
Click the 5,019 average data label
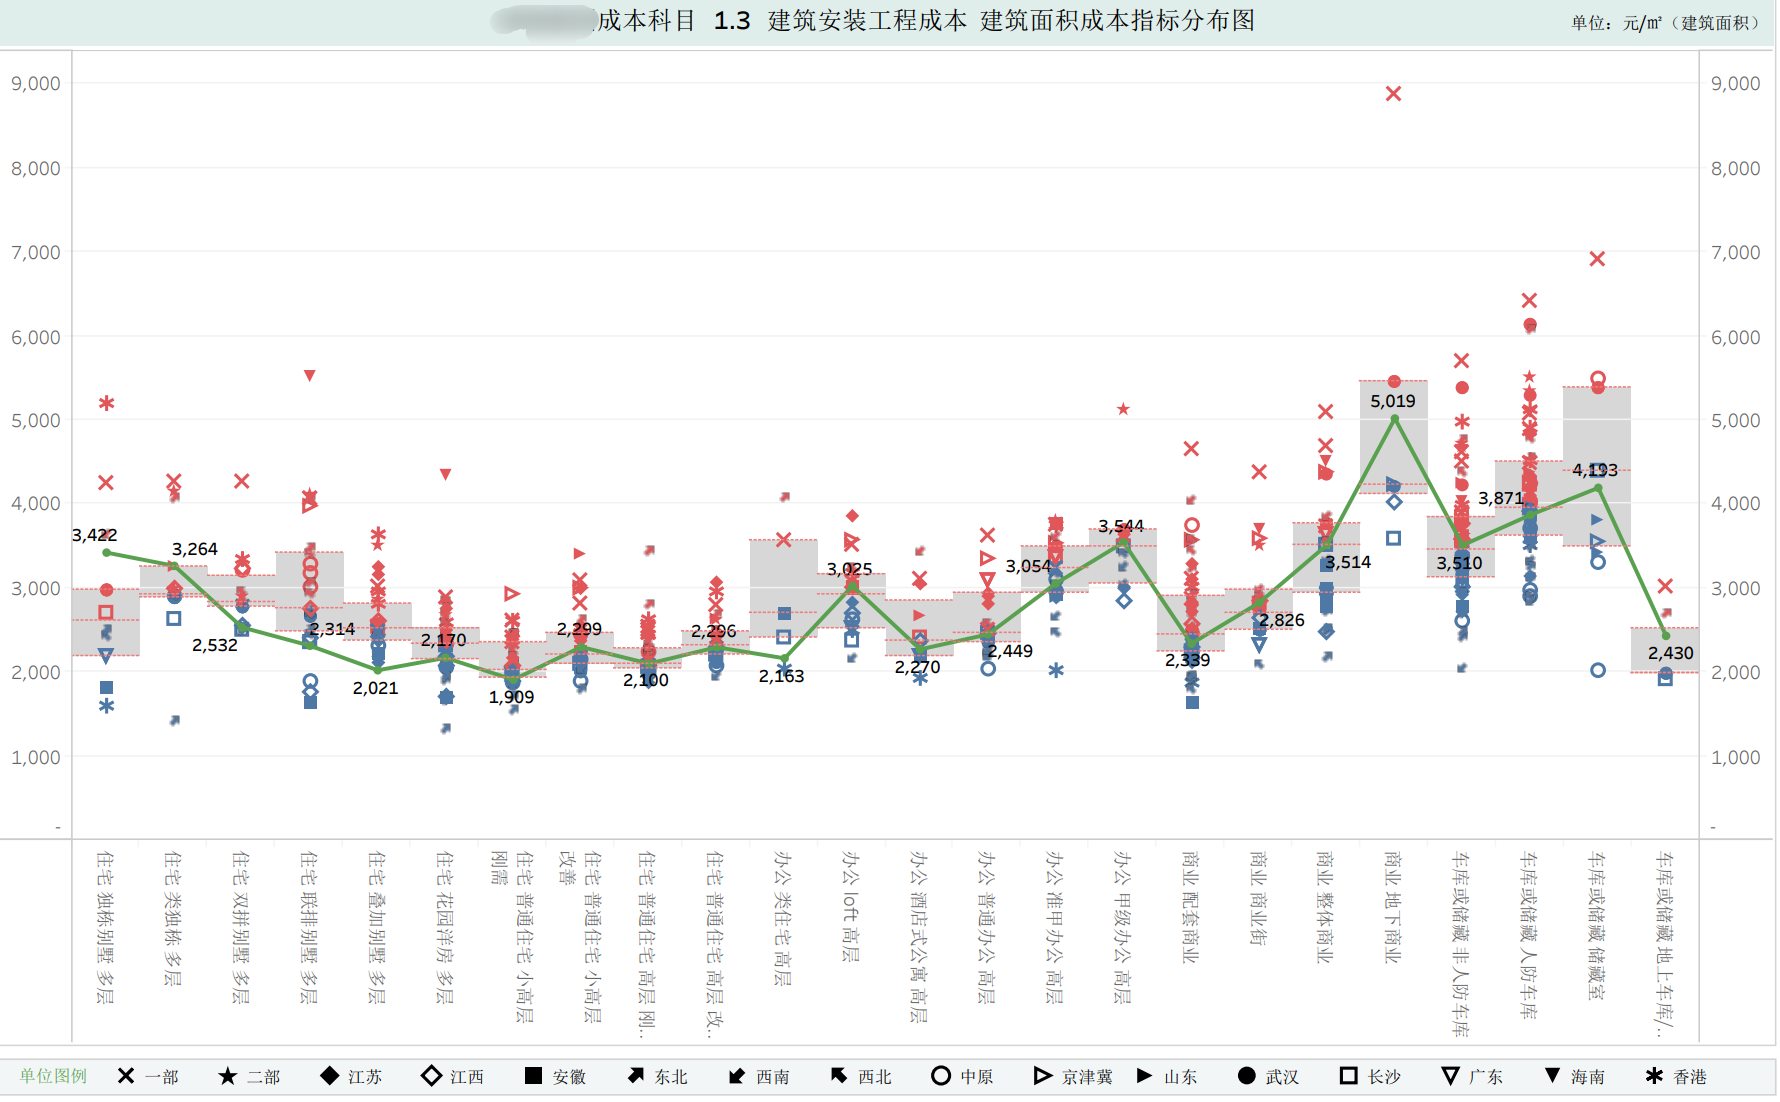coord(1392,401)
